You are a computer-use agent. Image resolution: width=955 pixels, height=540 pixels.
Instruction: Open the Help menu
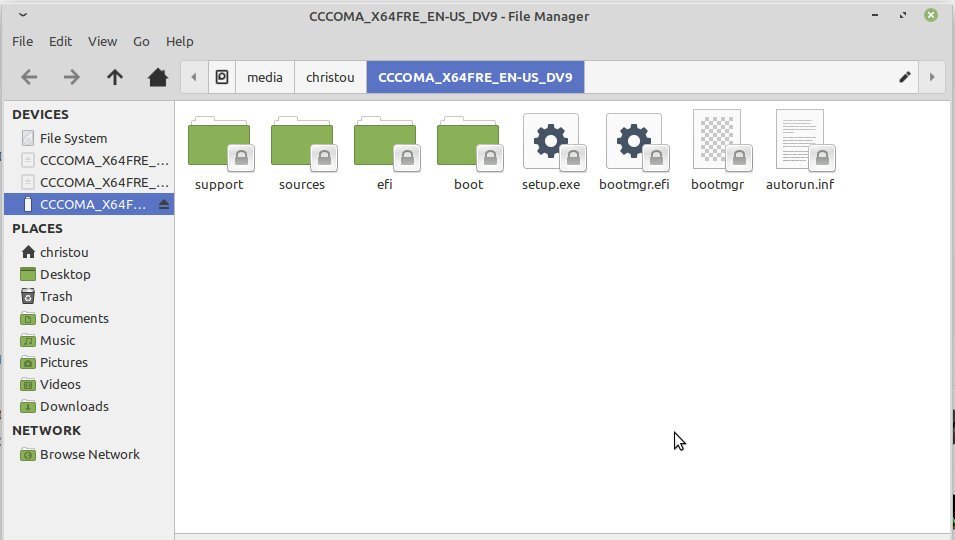(180, 41)
